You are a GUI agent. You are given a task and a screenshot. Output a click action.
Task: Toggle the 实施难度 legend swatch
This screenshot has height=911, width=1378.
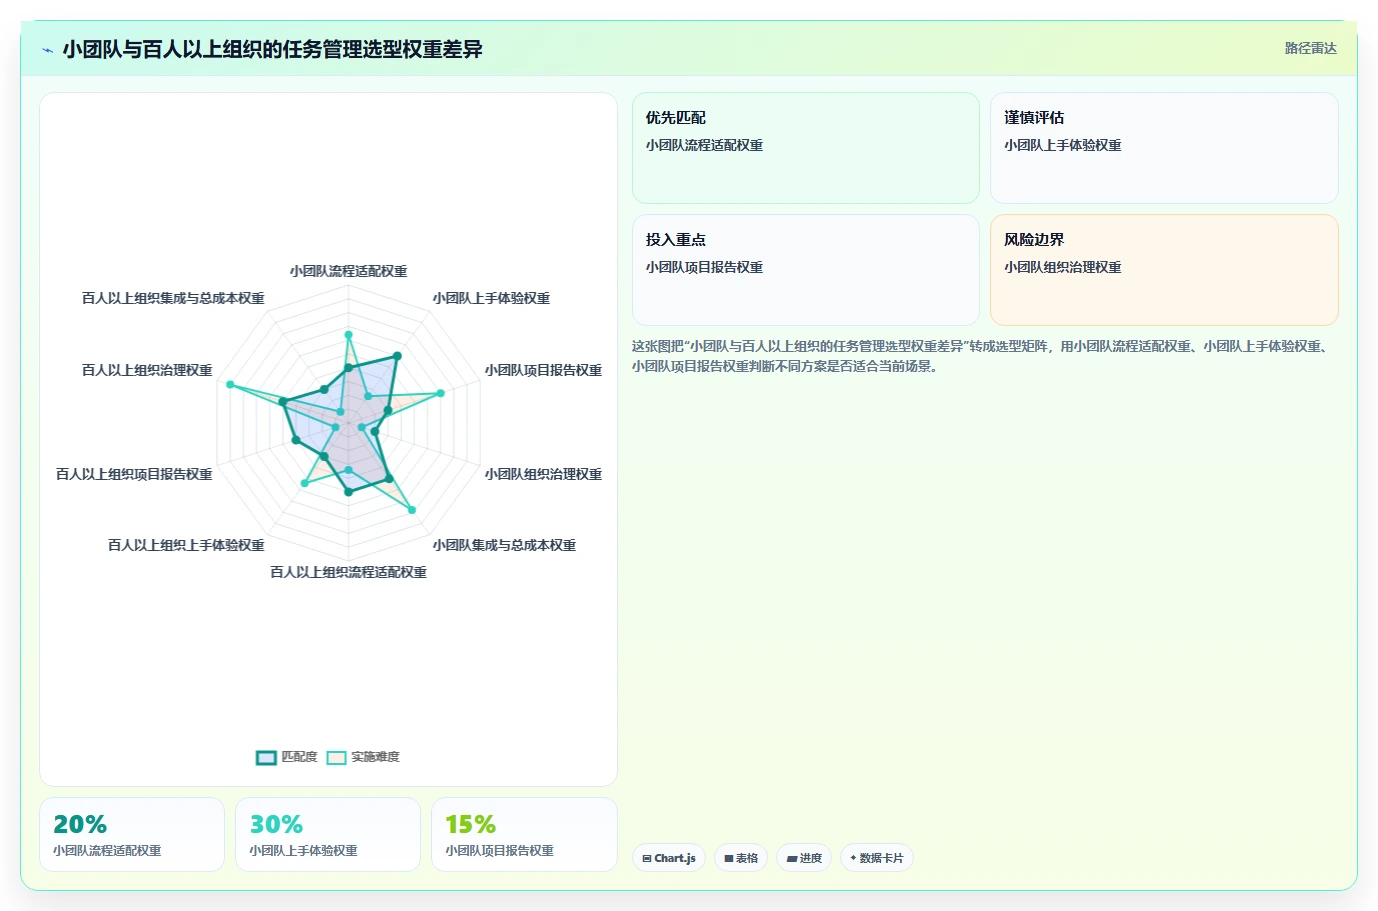pyautogui.click(x=336, y=757)
